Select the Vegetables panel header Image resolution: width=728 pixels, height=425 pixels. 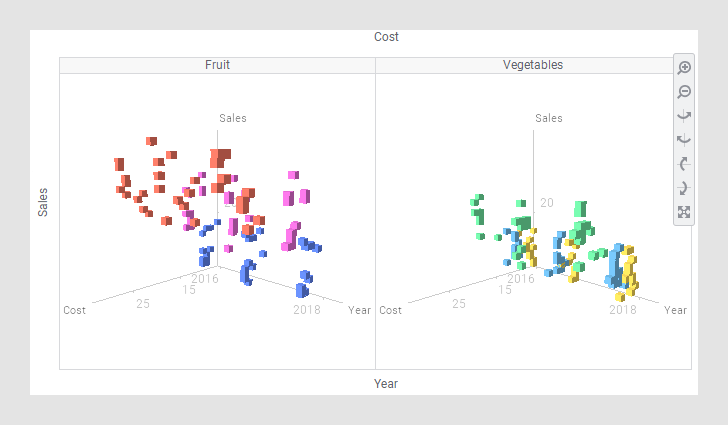click(532, 65)
